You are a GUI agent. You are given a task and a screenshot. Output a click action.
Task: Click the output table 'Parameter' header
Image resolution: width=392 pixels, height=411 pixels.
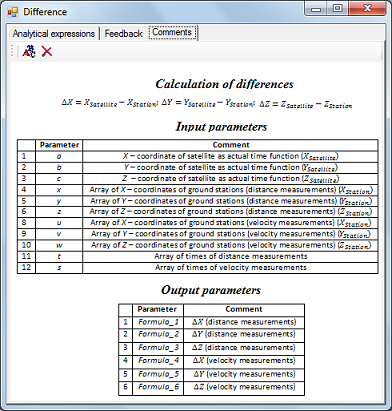[157, 309]
